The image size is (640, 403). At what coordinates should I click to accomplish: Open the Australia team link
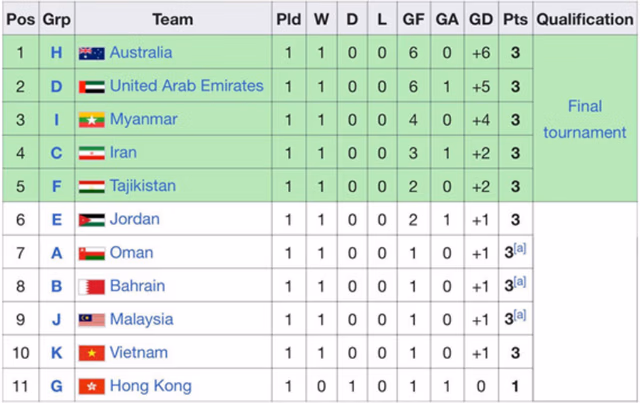pyautogui.click(x=141, y=53)
